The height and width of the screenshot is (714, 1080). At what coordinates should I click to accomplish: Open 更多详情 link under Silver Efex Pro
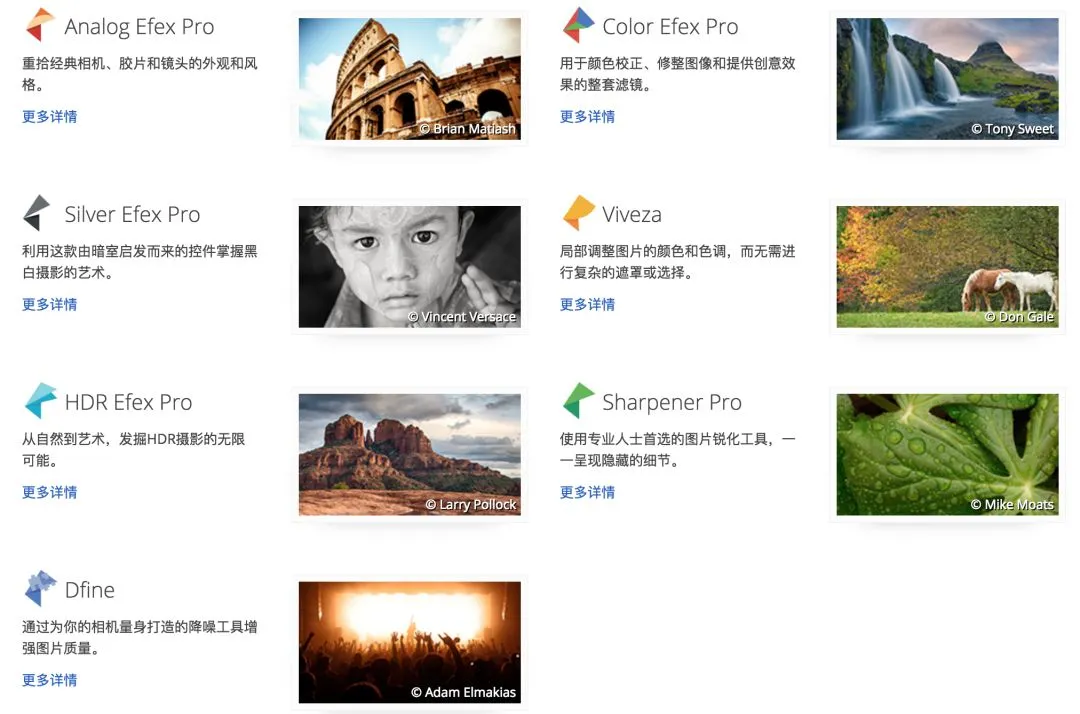click(50, 304)
